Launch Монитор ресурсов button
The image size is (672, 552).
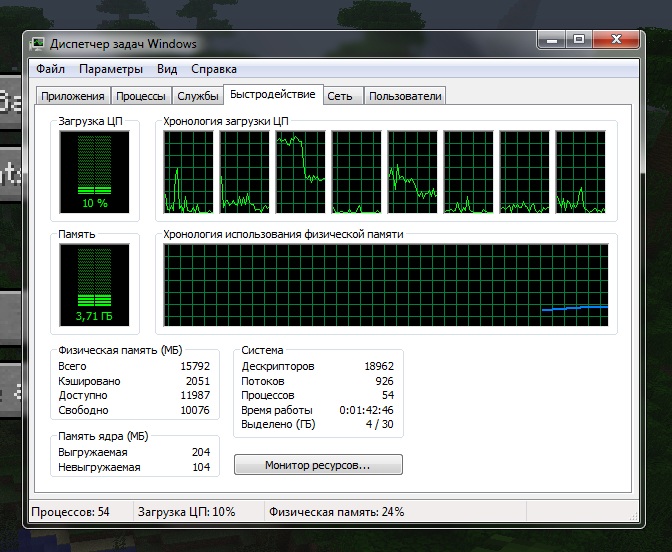tap(318, 465)
